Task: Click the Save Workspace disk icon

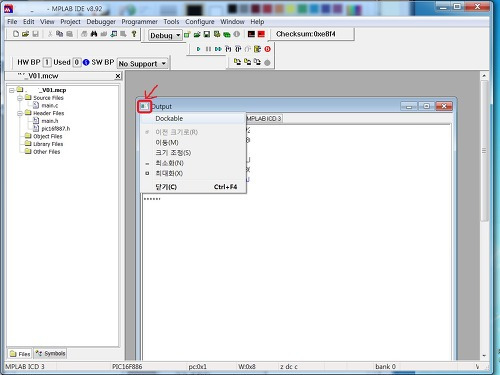Action: [207, 34]
